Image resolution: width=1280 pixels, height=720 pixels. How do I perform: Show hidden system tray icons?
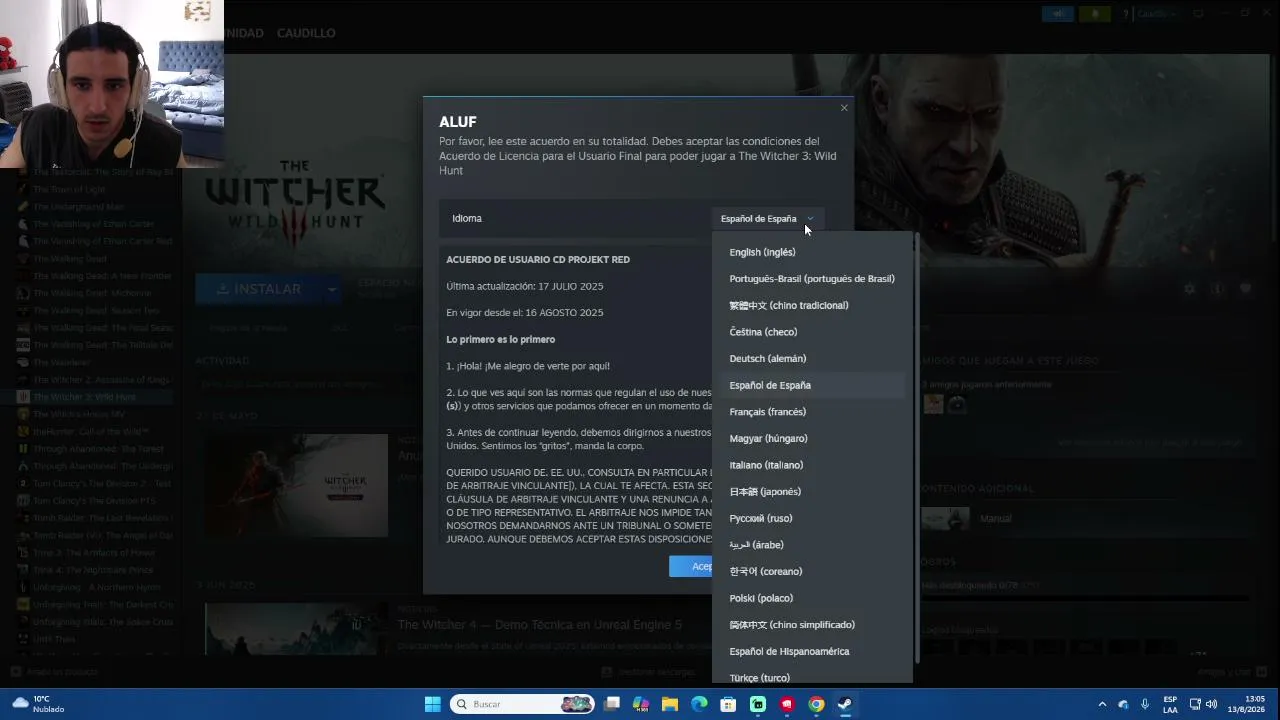(x=1102, y=704)
